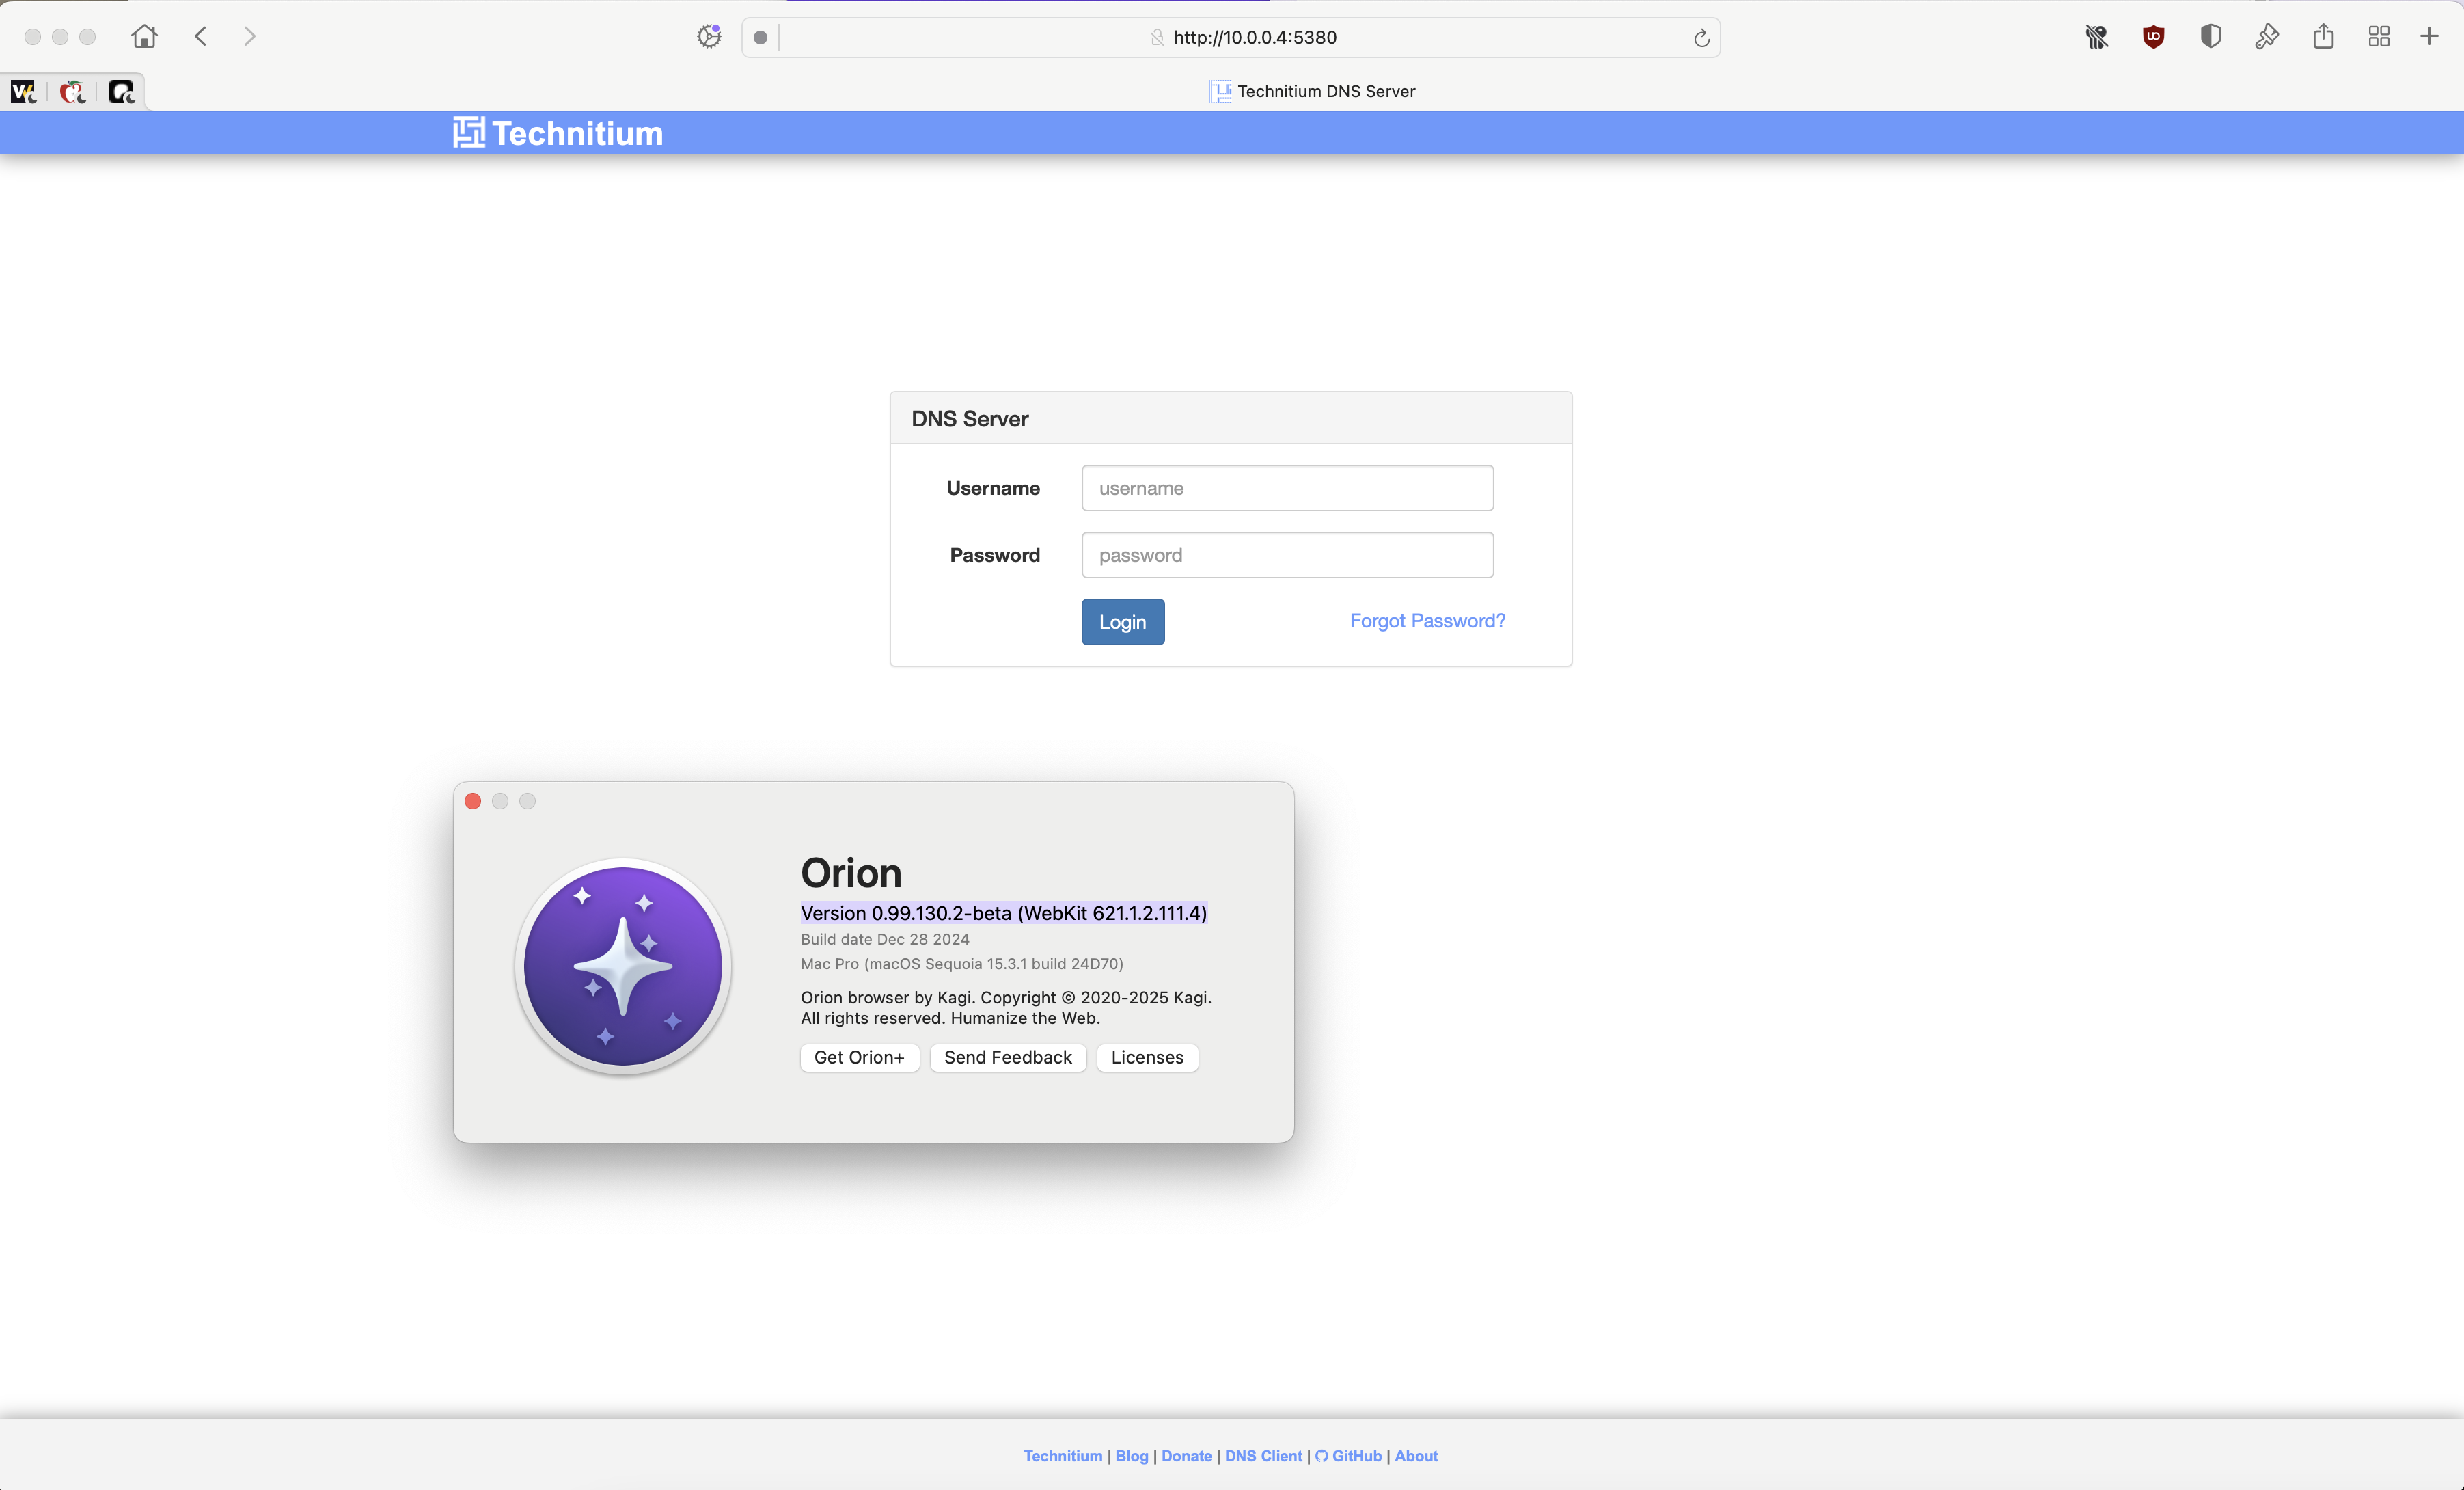This screenshot has height=1490, width=2464.
Task: Click the 'DNS Server' panel heading
Action: tap(969, 419)
